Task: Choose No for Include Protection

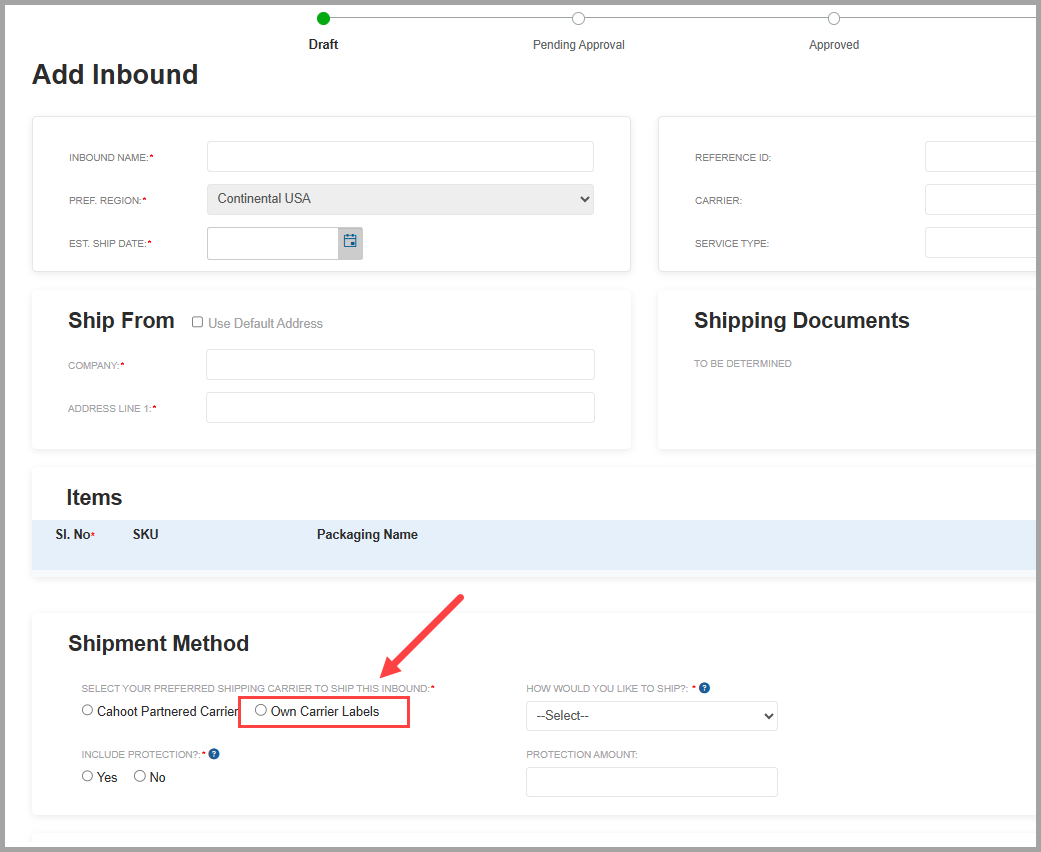Action: [139, 776]
